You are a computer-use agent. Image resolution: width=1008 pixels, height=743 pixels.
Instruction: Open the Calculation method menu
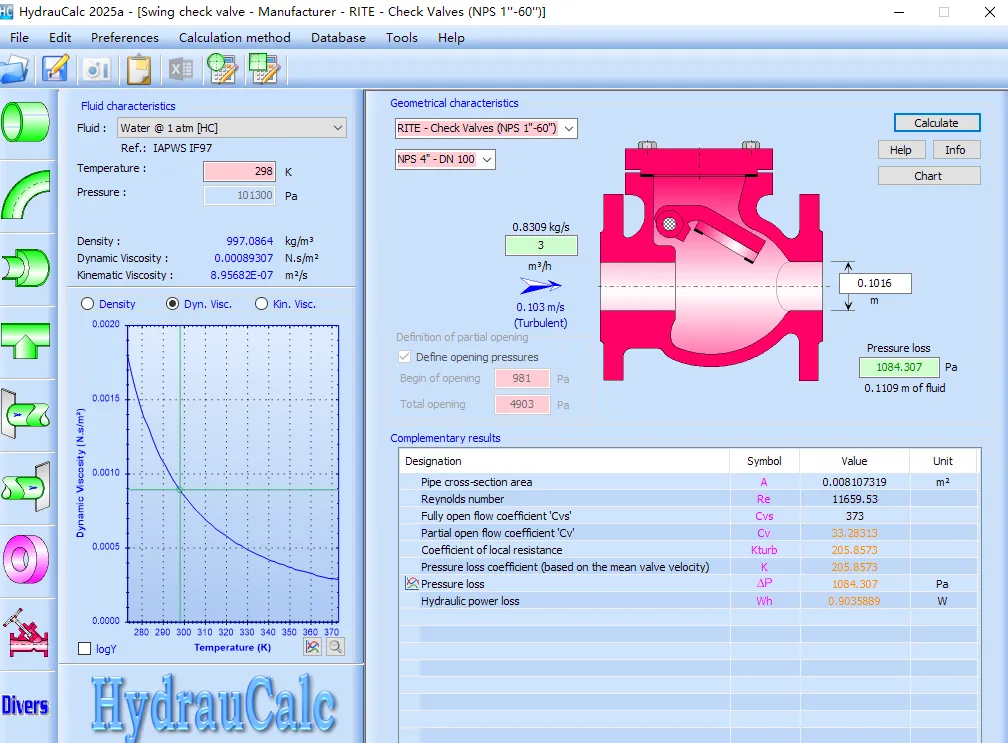[235, 37]
